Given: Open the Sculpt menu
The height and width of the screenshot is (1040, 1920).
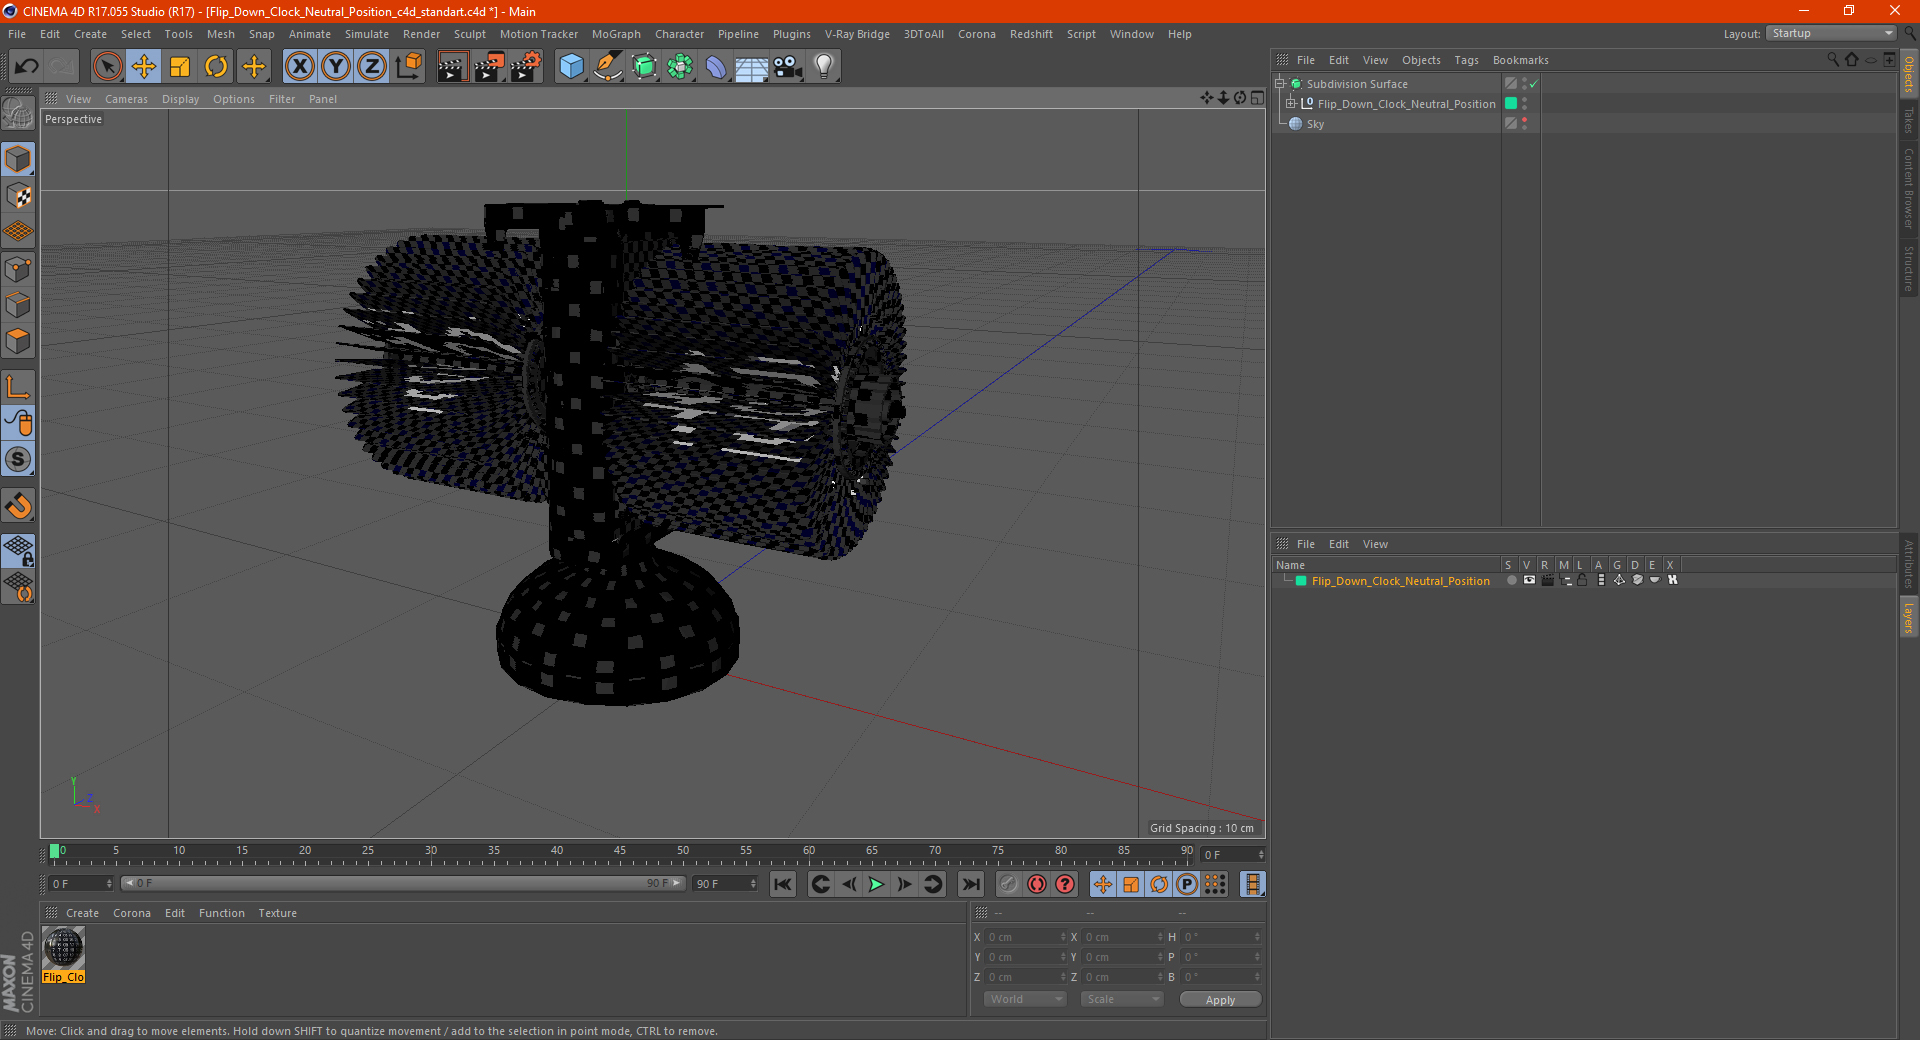Looking at the screenshot, I should point(469,34).
